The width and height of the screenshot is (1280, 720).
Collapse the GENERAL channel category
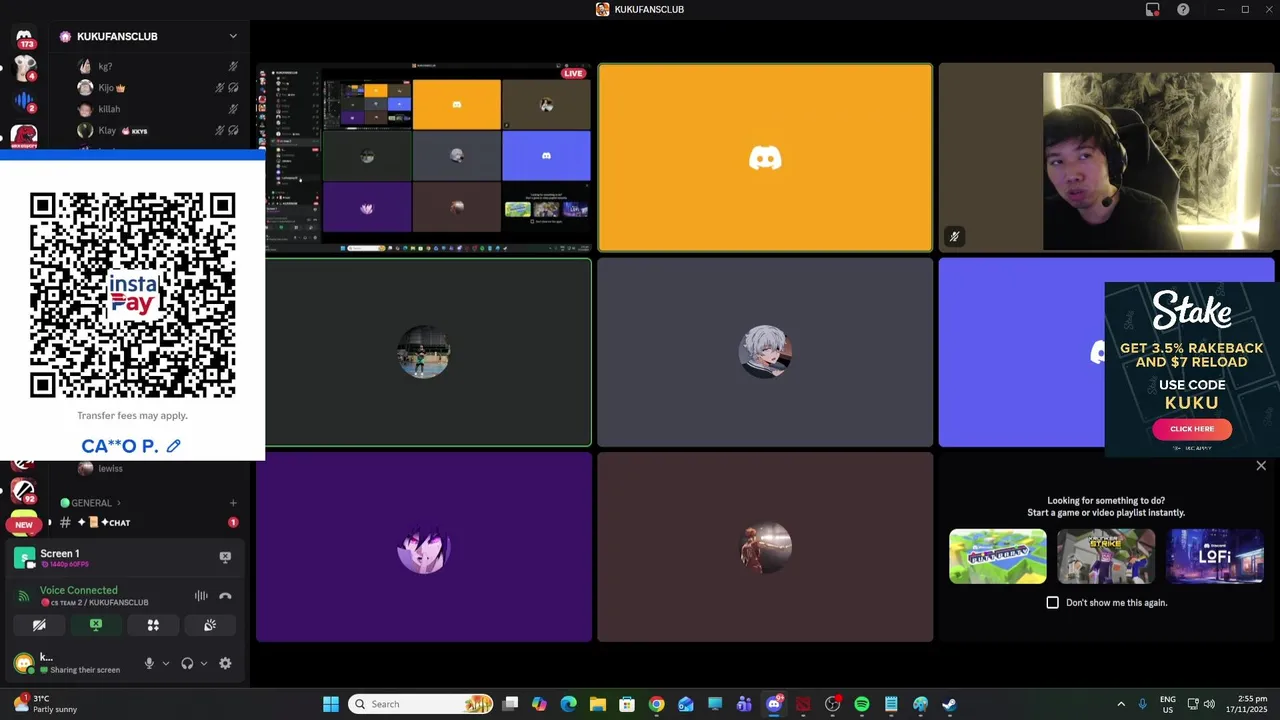(90, 503)
